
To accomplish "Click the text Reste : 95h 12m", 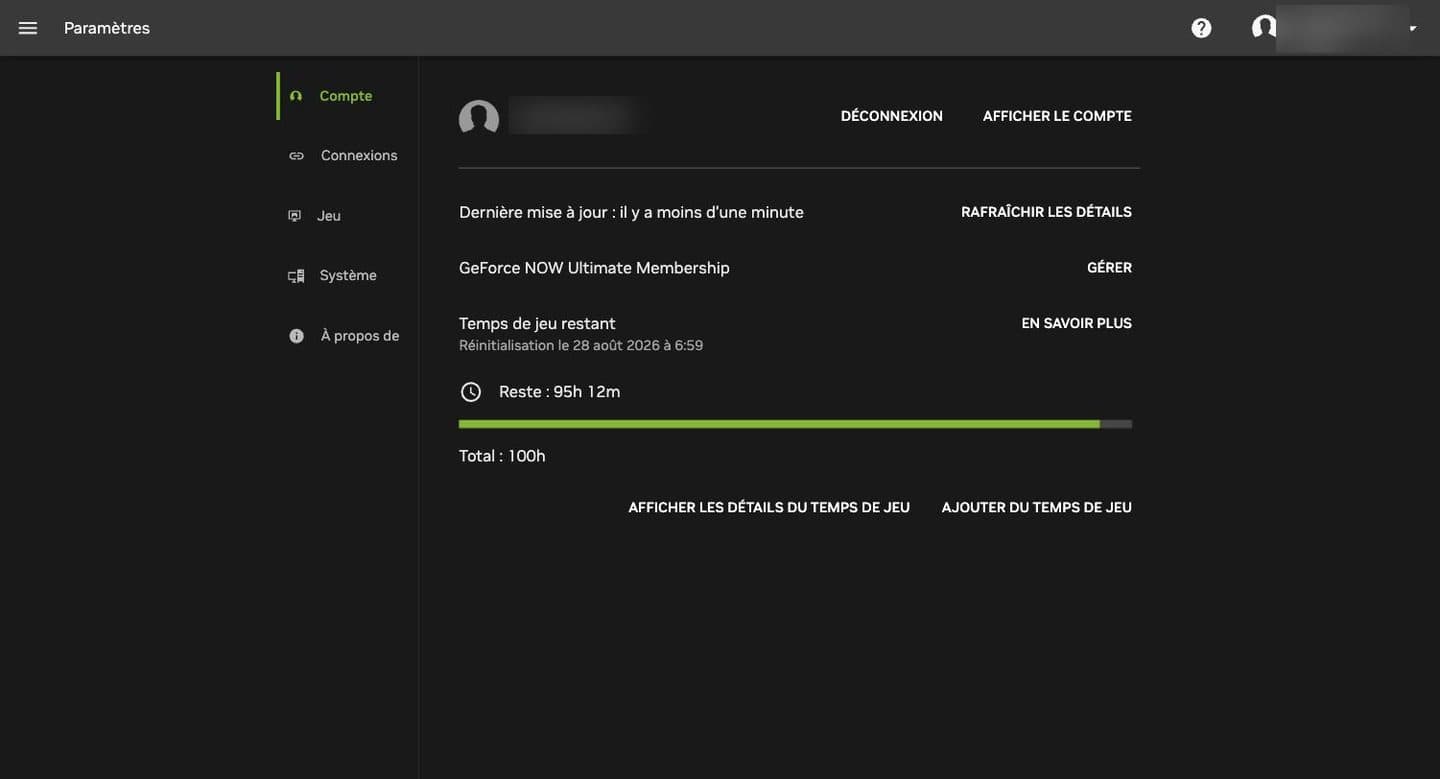I will click(x=559, y=392).
